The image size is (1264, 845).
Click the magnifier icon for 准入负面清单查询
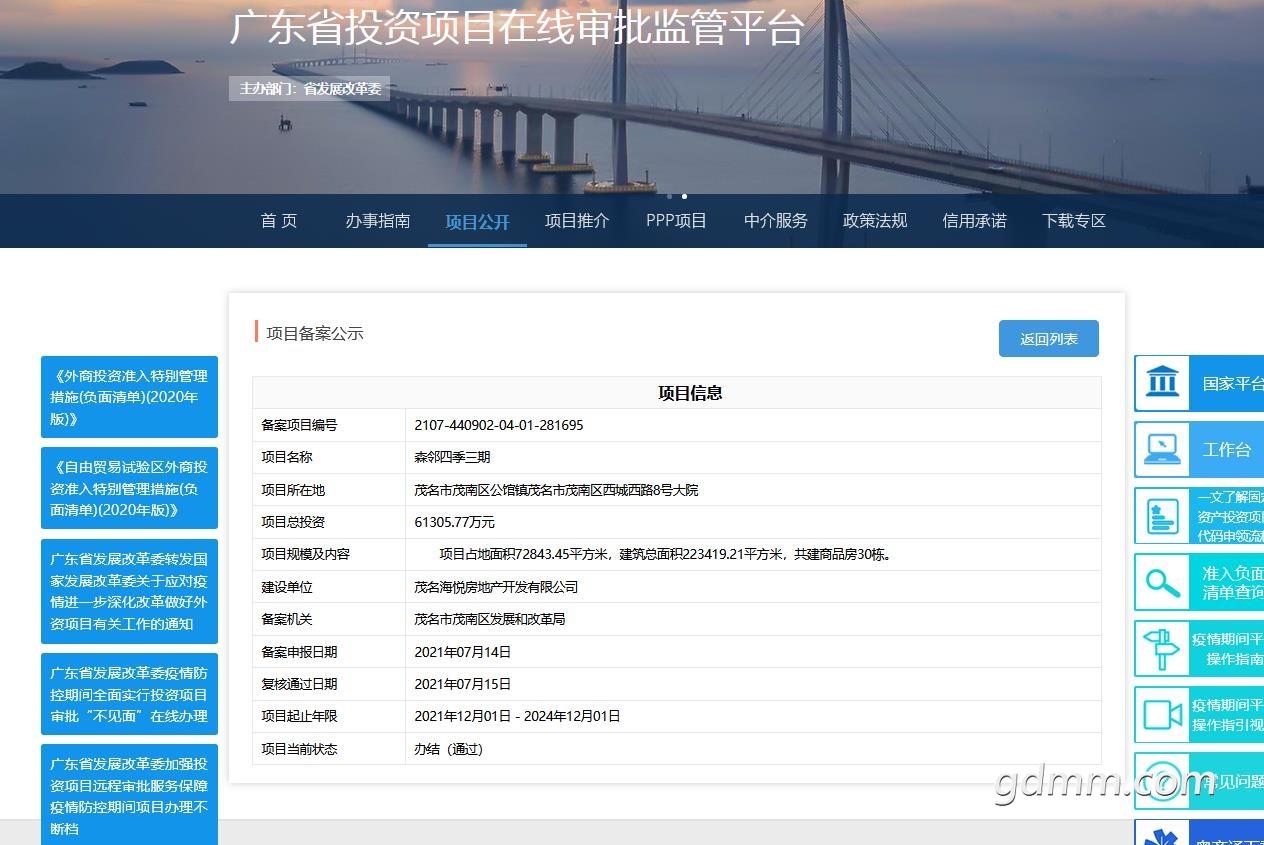click(x=1162, y=582)
